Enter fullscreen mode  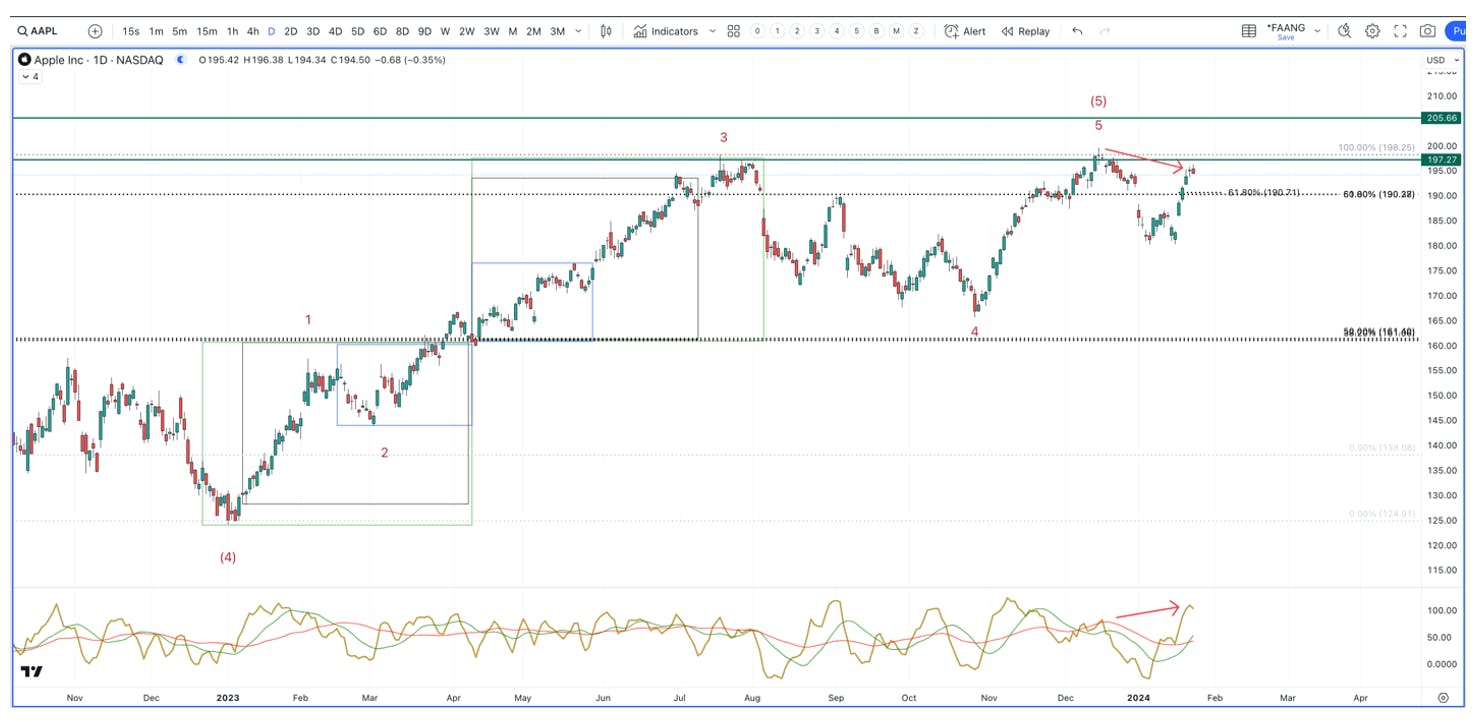tap(1400, 31)
